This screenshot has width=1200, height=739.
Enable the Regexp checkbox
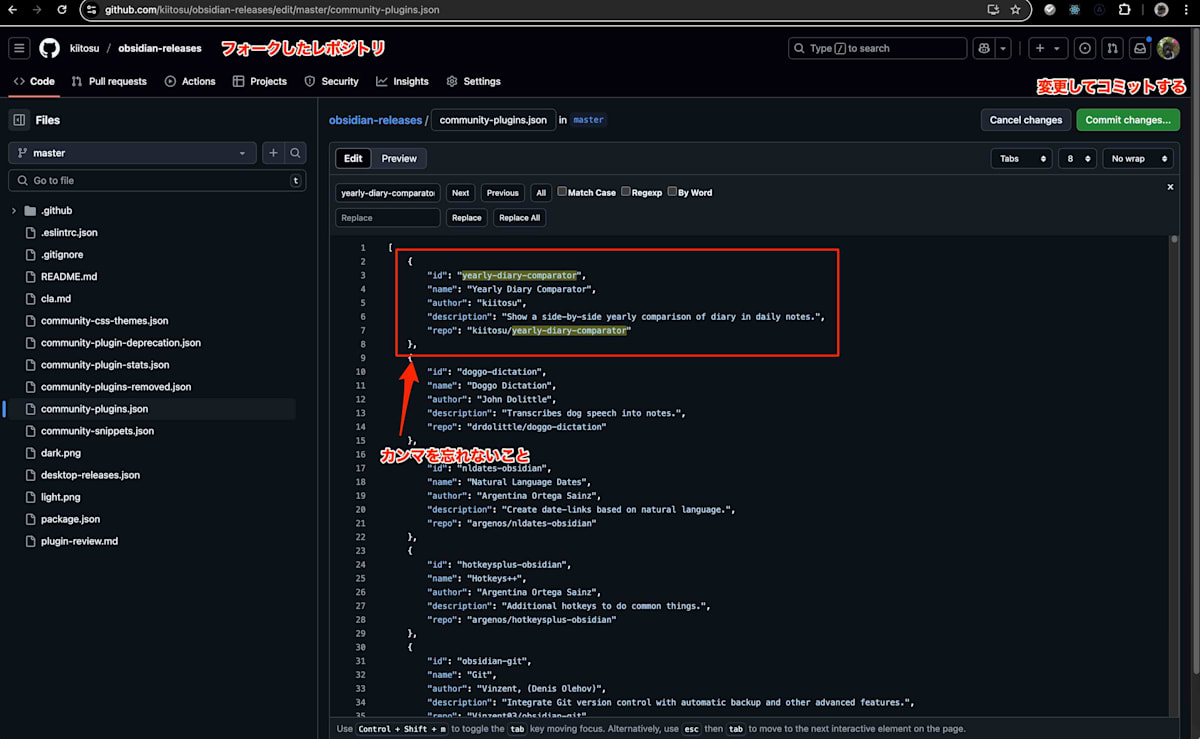click(x=625, y=192)
